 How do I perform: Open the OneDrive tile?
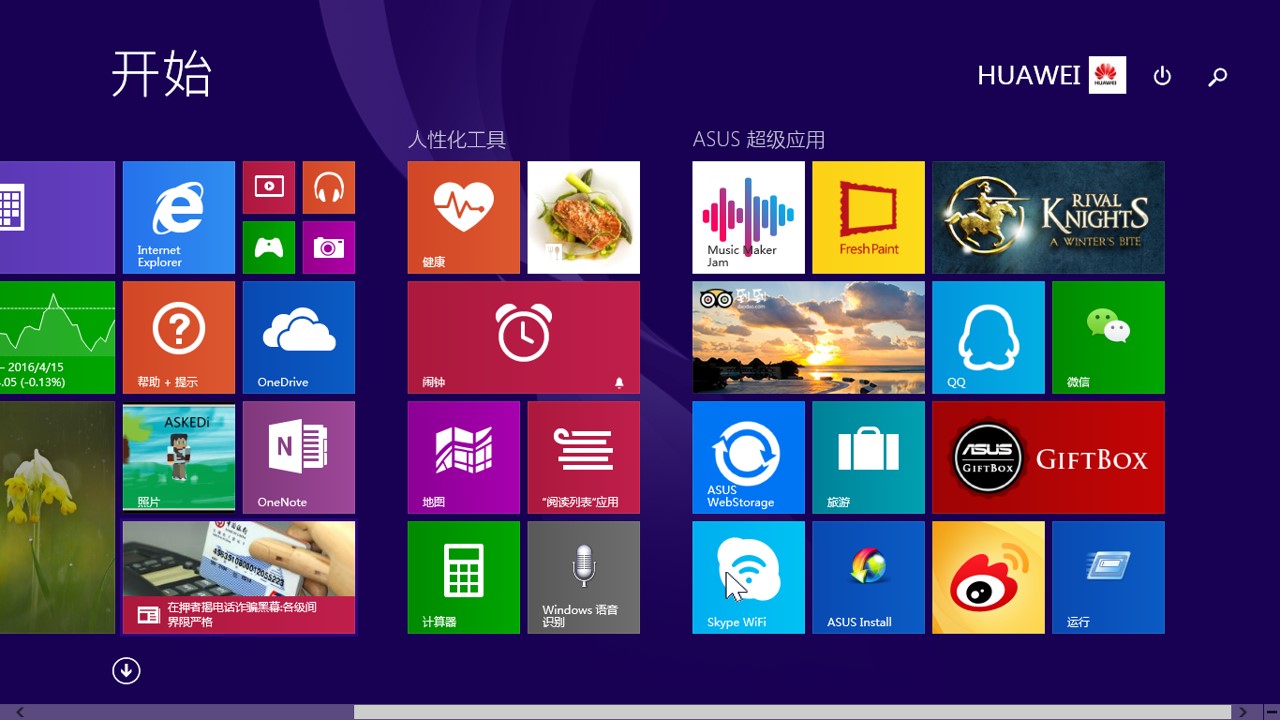pos(299,337)
